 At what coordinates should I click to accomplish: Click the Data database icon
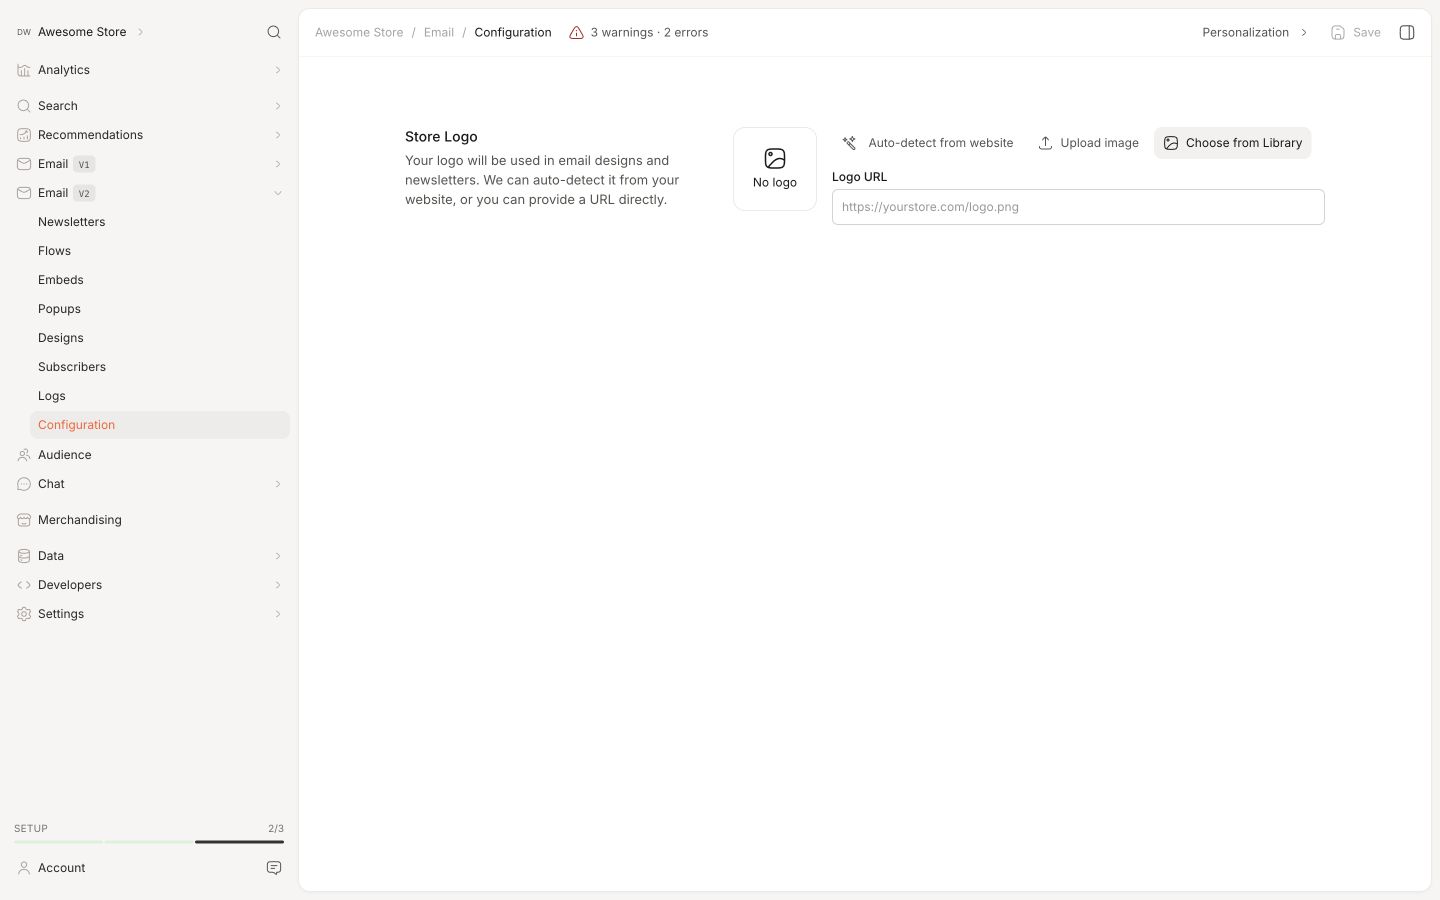coord(24,556)
